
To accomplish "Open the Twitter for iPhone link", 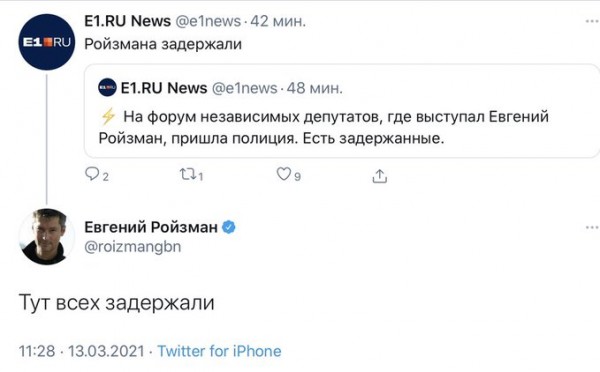I will [219, 351].
